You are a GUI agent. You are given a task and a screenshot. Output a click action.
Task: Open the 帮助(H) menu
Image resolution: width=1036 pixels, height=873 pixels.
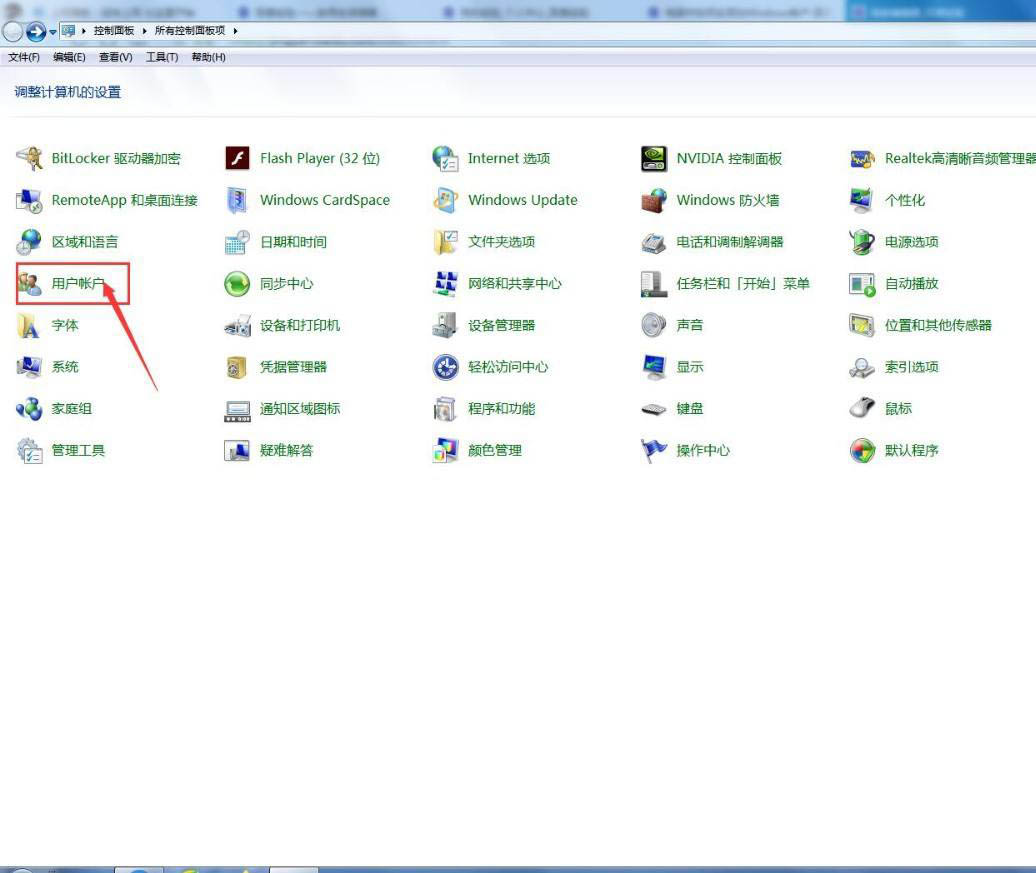209,57
